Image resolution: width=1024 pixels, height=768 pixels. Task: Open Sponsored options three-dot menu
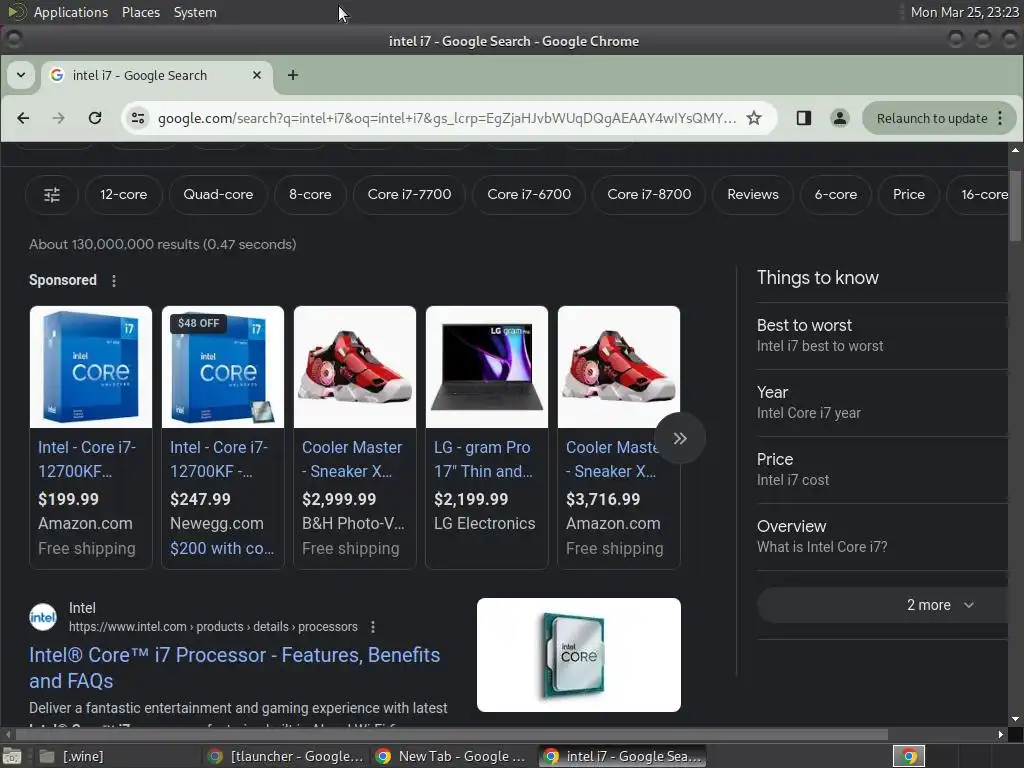pyautogui.click(x=114, y=281)
